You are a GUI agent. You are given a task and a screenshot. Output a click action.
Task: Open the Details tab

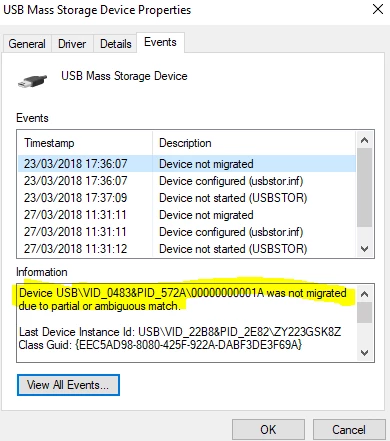(116, 44)
